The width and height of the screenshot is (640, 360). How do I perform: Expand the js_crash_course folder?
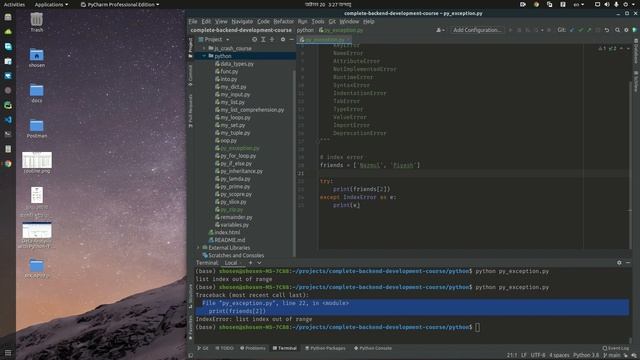204,48
